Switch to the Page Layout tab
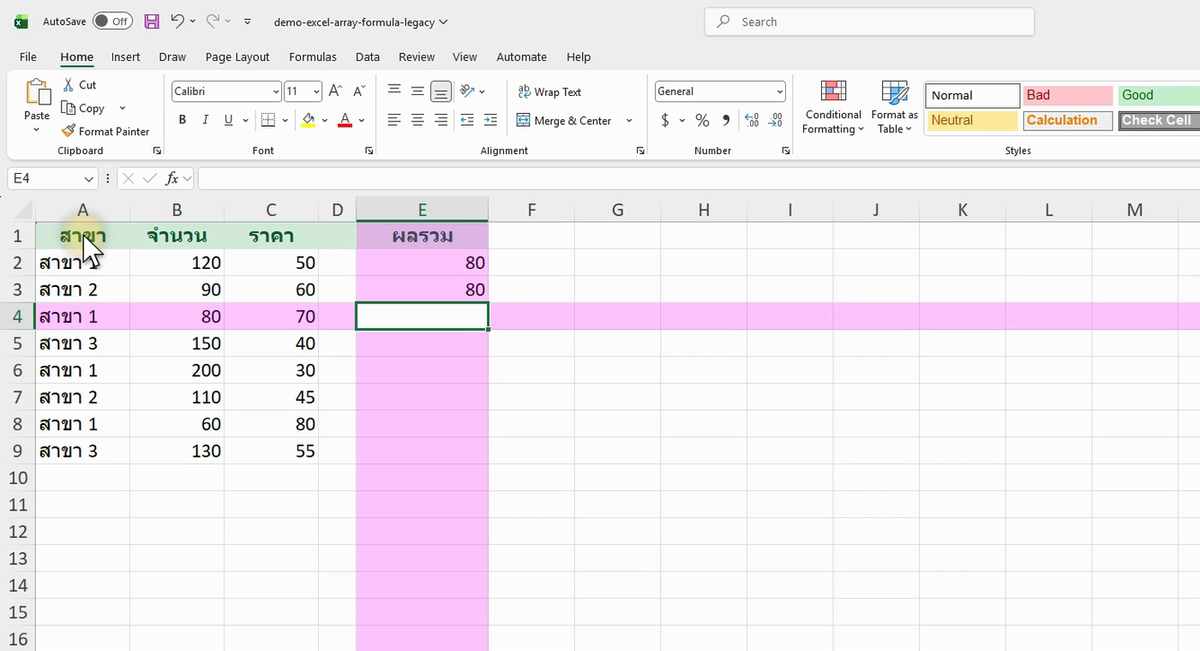The image size is (1200, 651). [237, 57]
